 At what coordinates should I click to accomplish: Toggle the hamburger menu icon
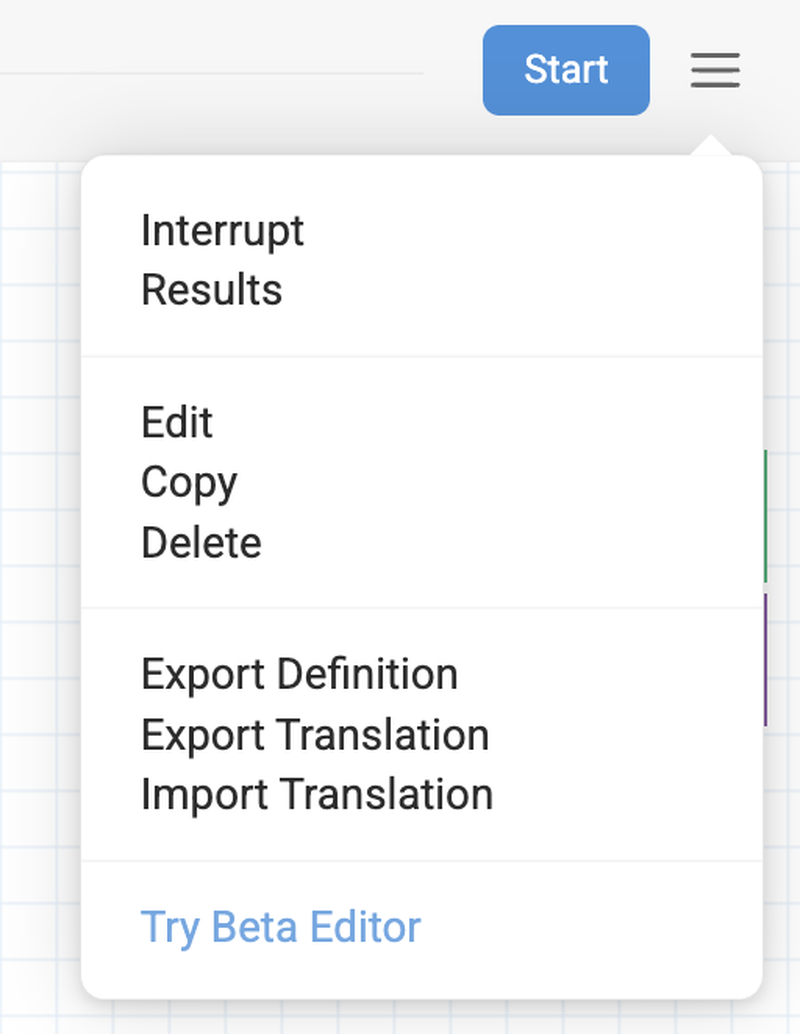[715, 70]
